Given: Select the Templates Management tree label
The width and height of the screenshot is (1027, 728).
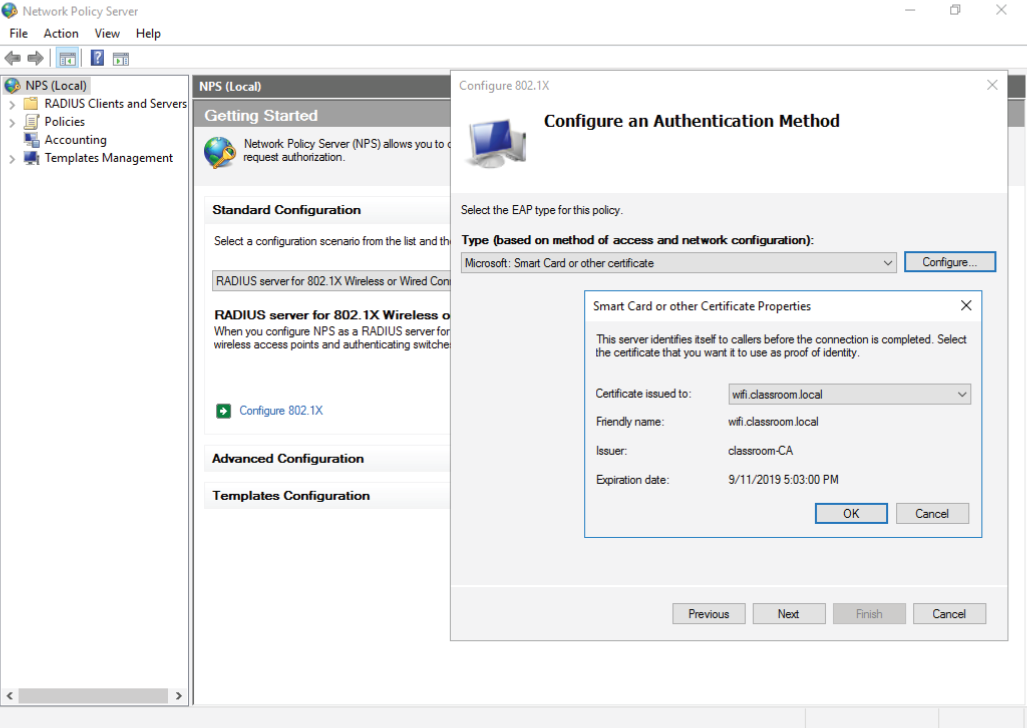Looking at the screenshot, I should coord(109,158).
